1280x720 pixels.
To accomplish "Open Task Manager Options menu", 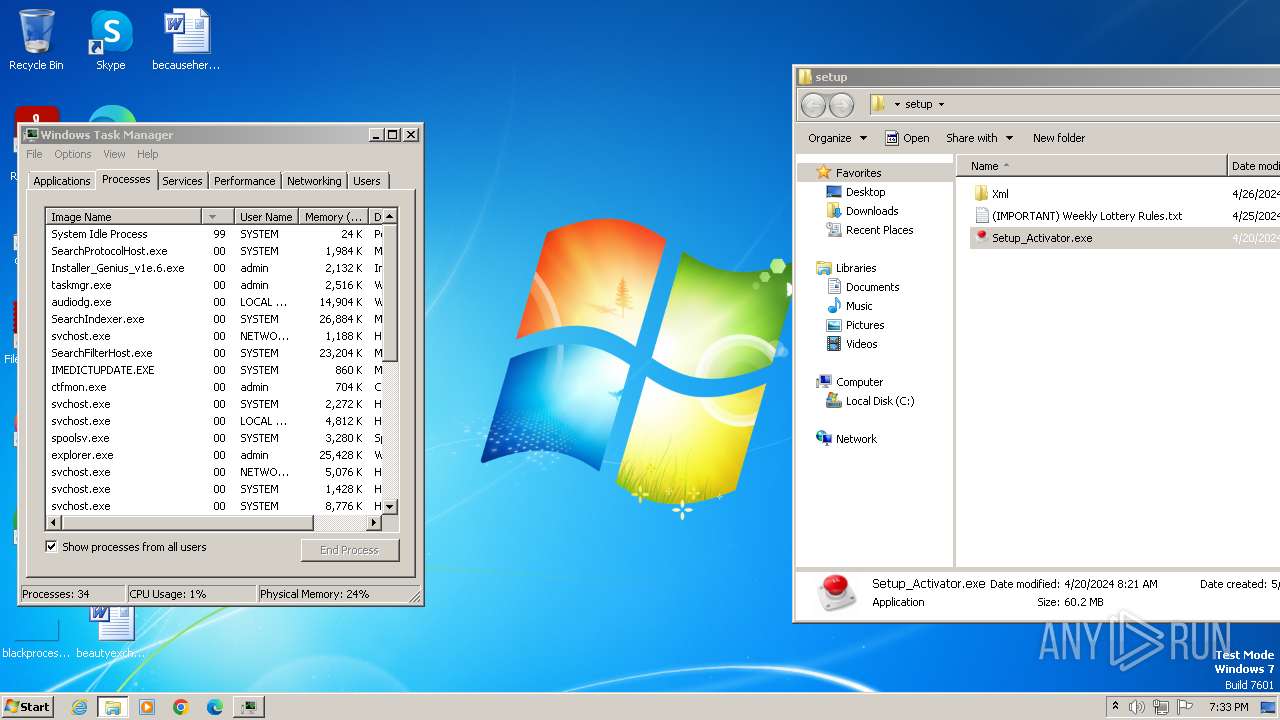I will click(73, 154).
